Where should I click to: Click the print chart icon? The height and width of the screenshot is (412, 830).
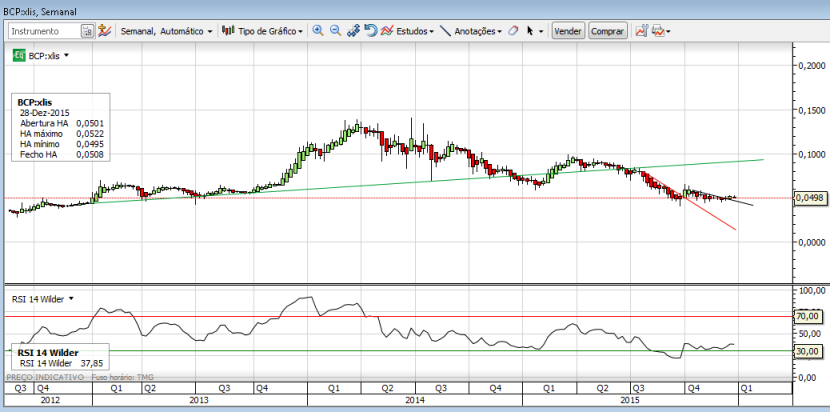point(658,31)
